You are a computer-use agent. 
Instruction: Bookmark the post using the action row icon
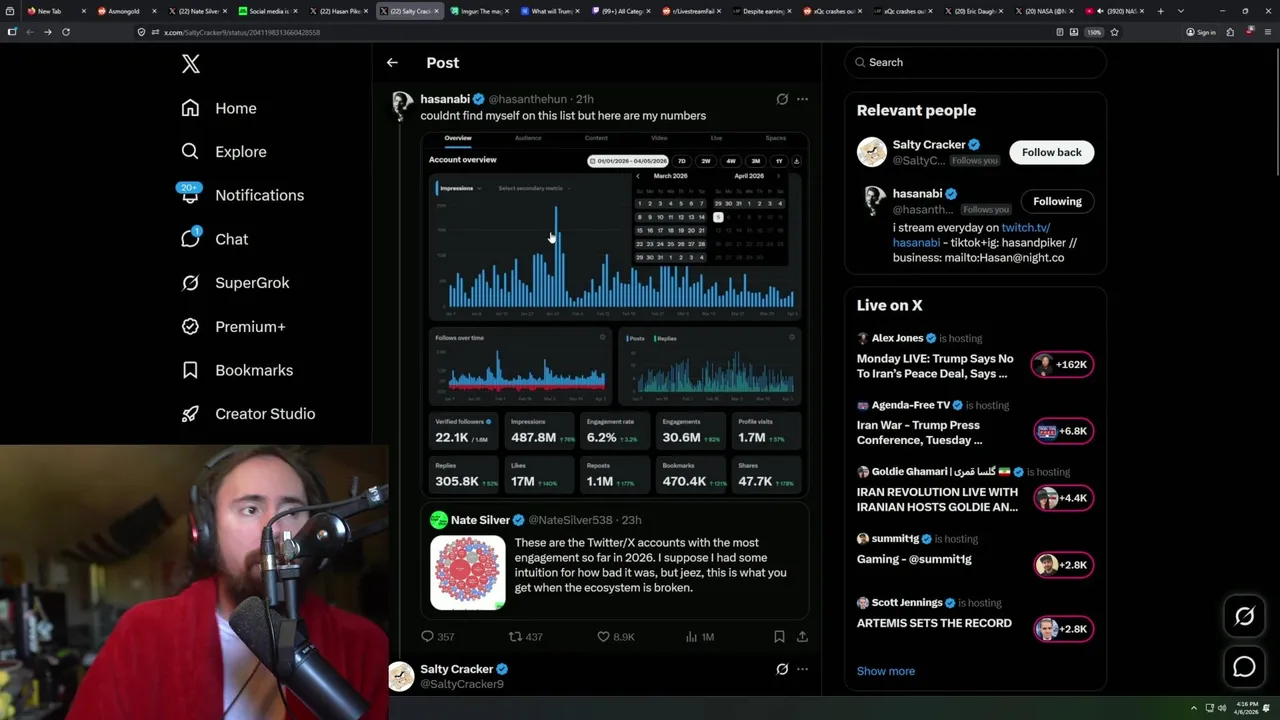coord(779,636)
